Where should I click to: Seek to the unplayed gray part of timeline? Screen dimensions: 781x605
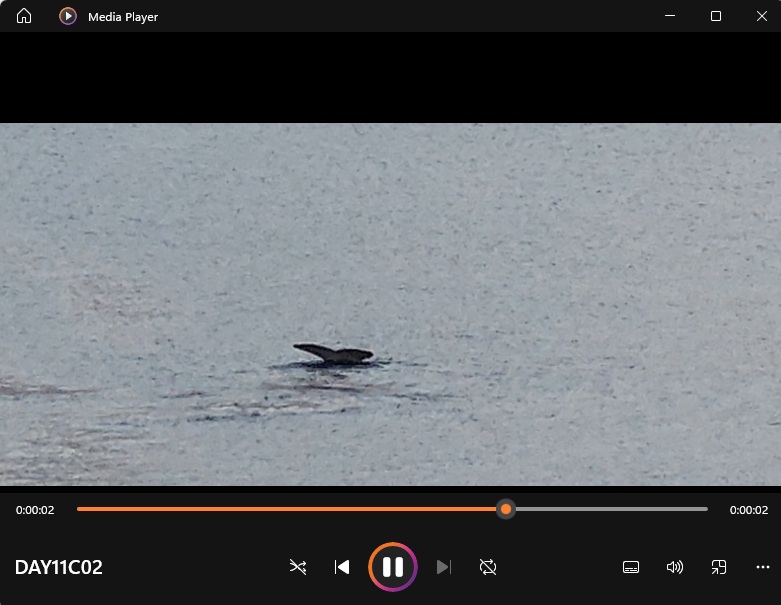tap(610, 509)
